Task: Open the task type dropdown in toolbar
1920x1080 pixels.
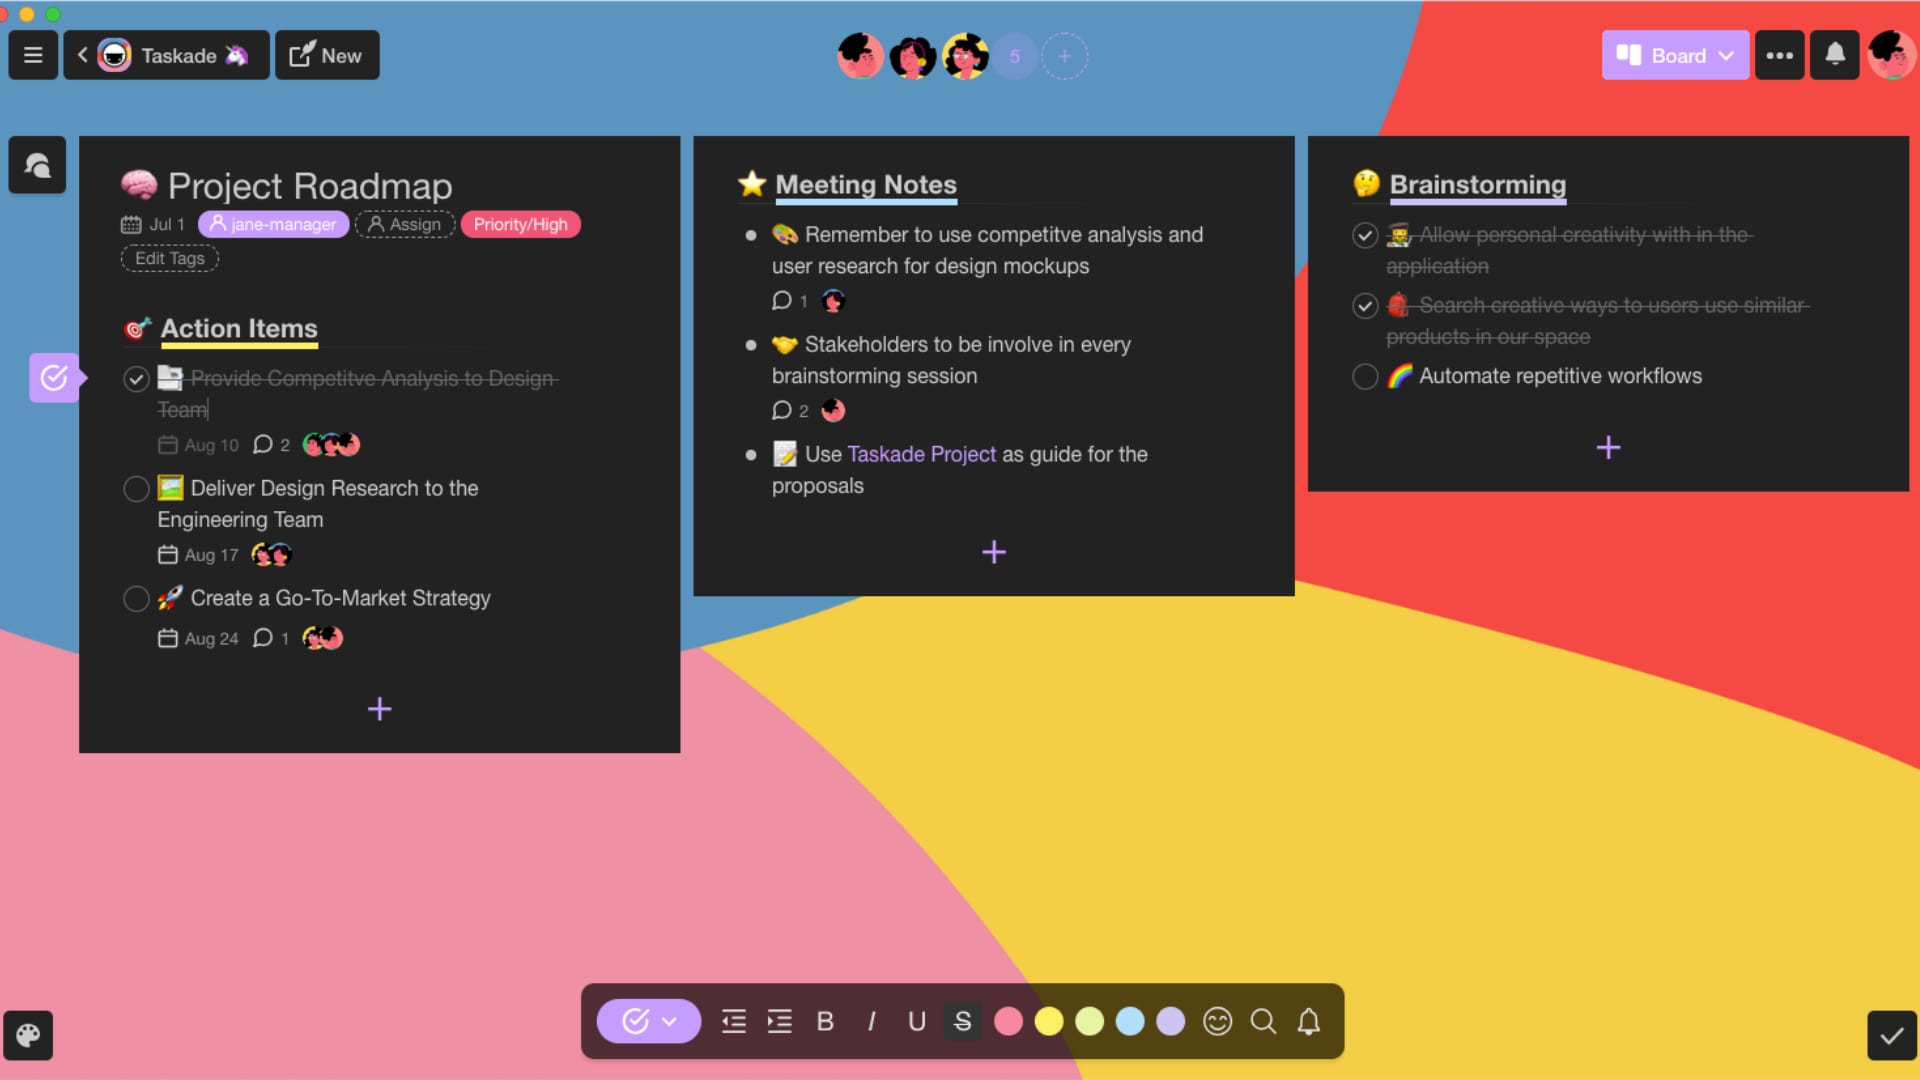Action: pyautogui.click(x=649, y=1021)
